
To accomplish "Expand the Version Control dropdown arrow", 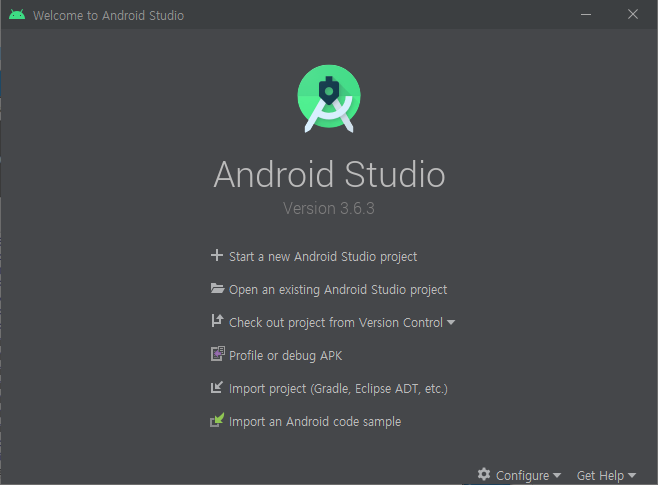I will coord(451,323).
